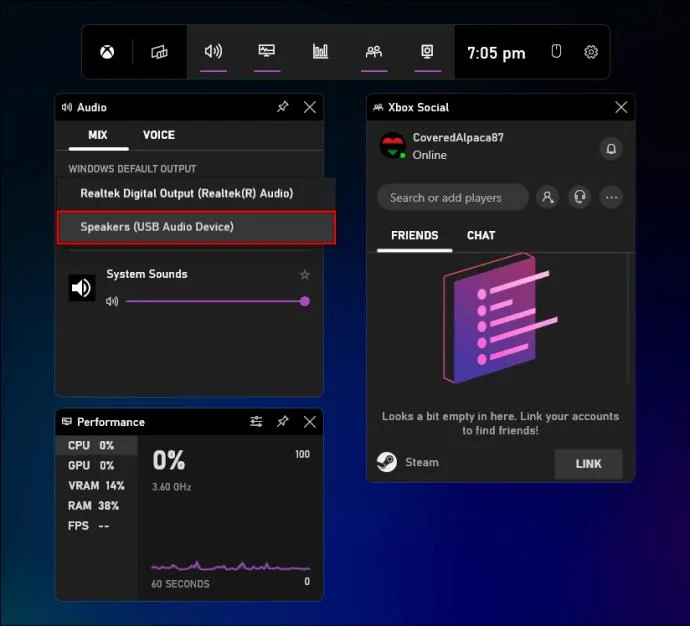Favorite System Sounds with star icon

click(305, 275)
